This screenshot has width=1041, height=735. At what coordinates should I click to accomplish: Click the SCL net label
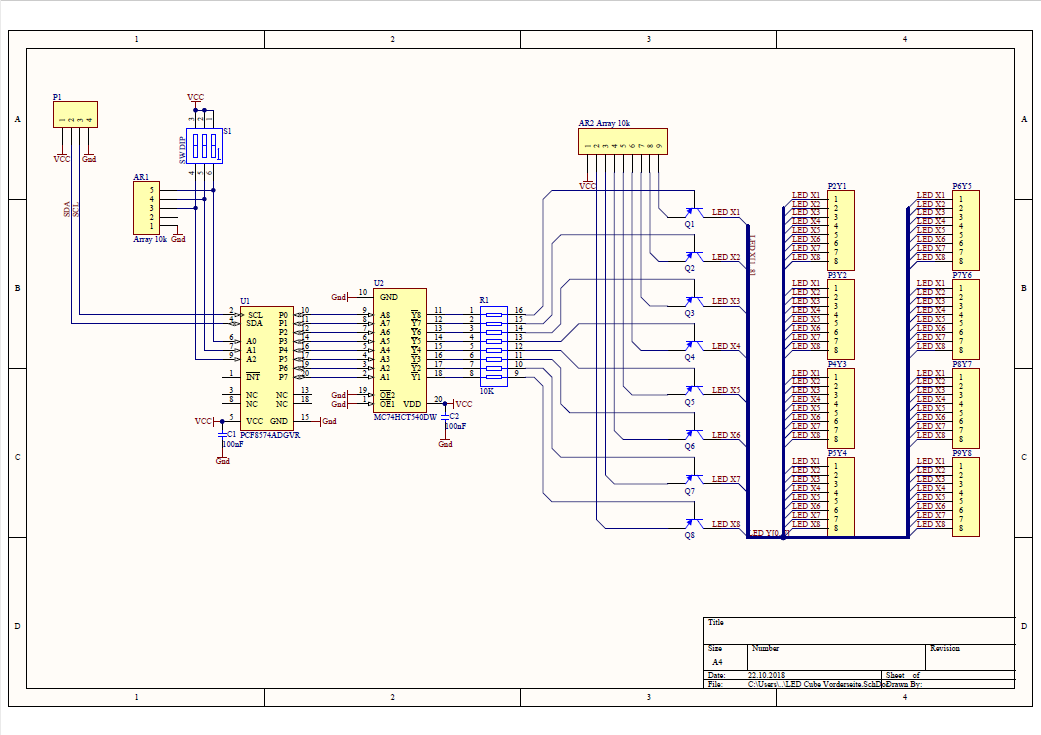coord(76,209)
